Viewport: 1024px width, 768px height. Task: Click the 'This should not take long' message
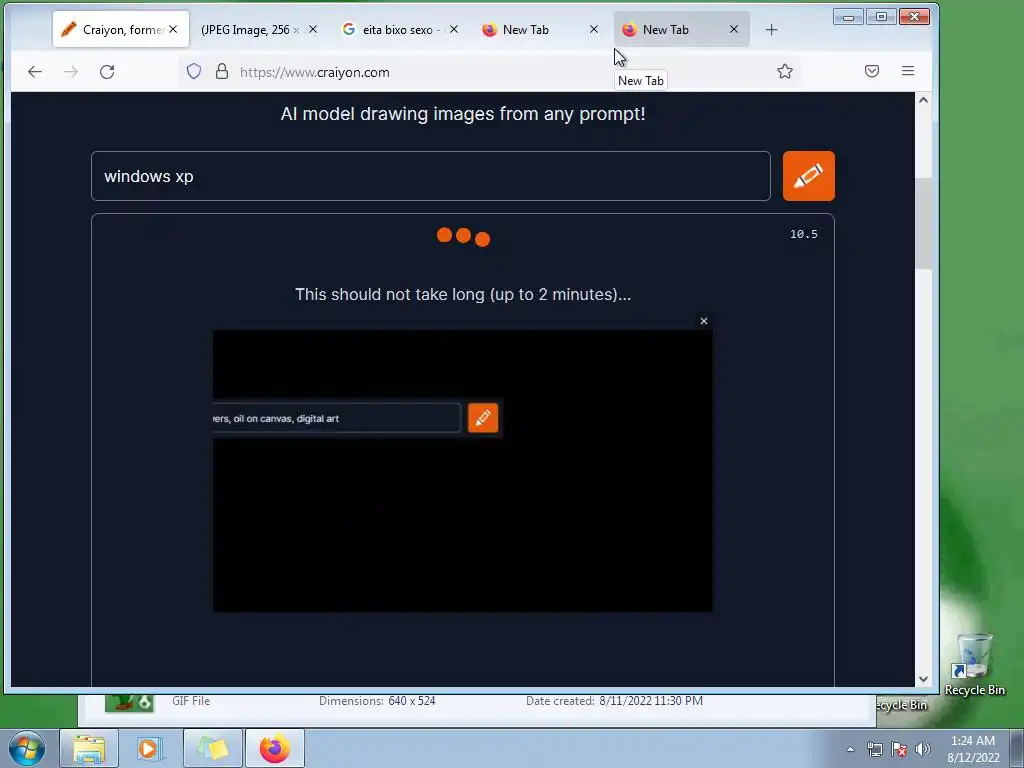[x=463, y=295]
